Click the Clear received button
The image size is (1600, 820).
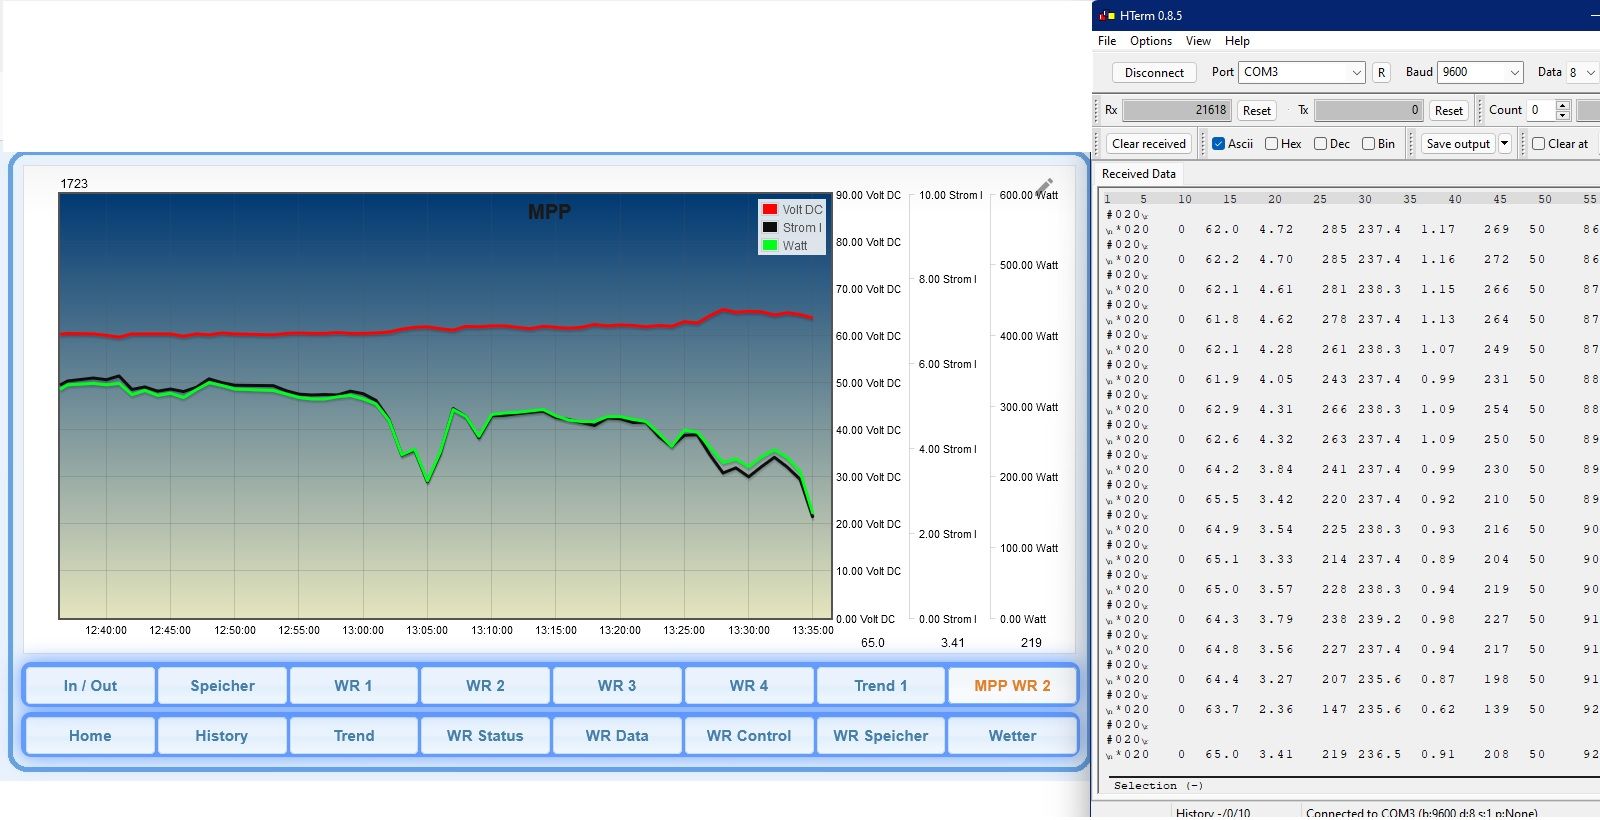[x=1149, y=144]
